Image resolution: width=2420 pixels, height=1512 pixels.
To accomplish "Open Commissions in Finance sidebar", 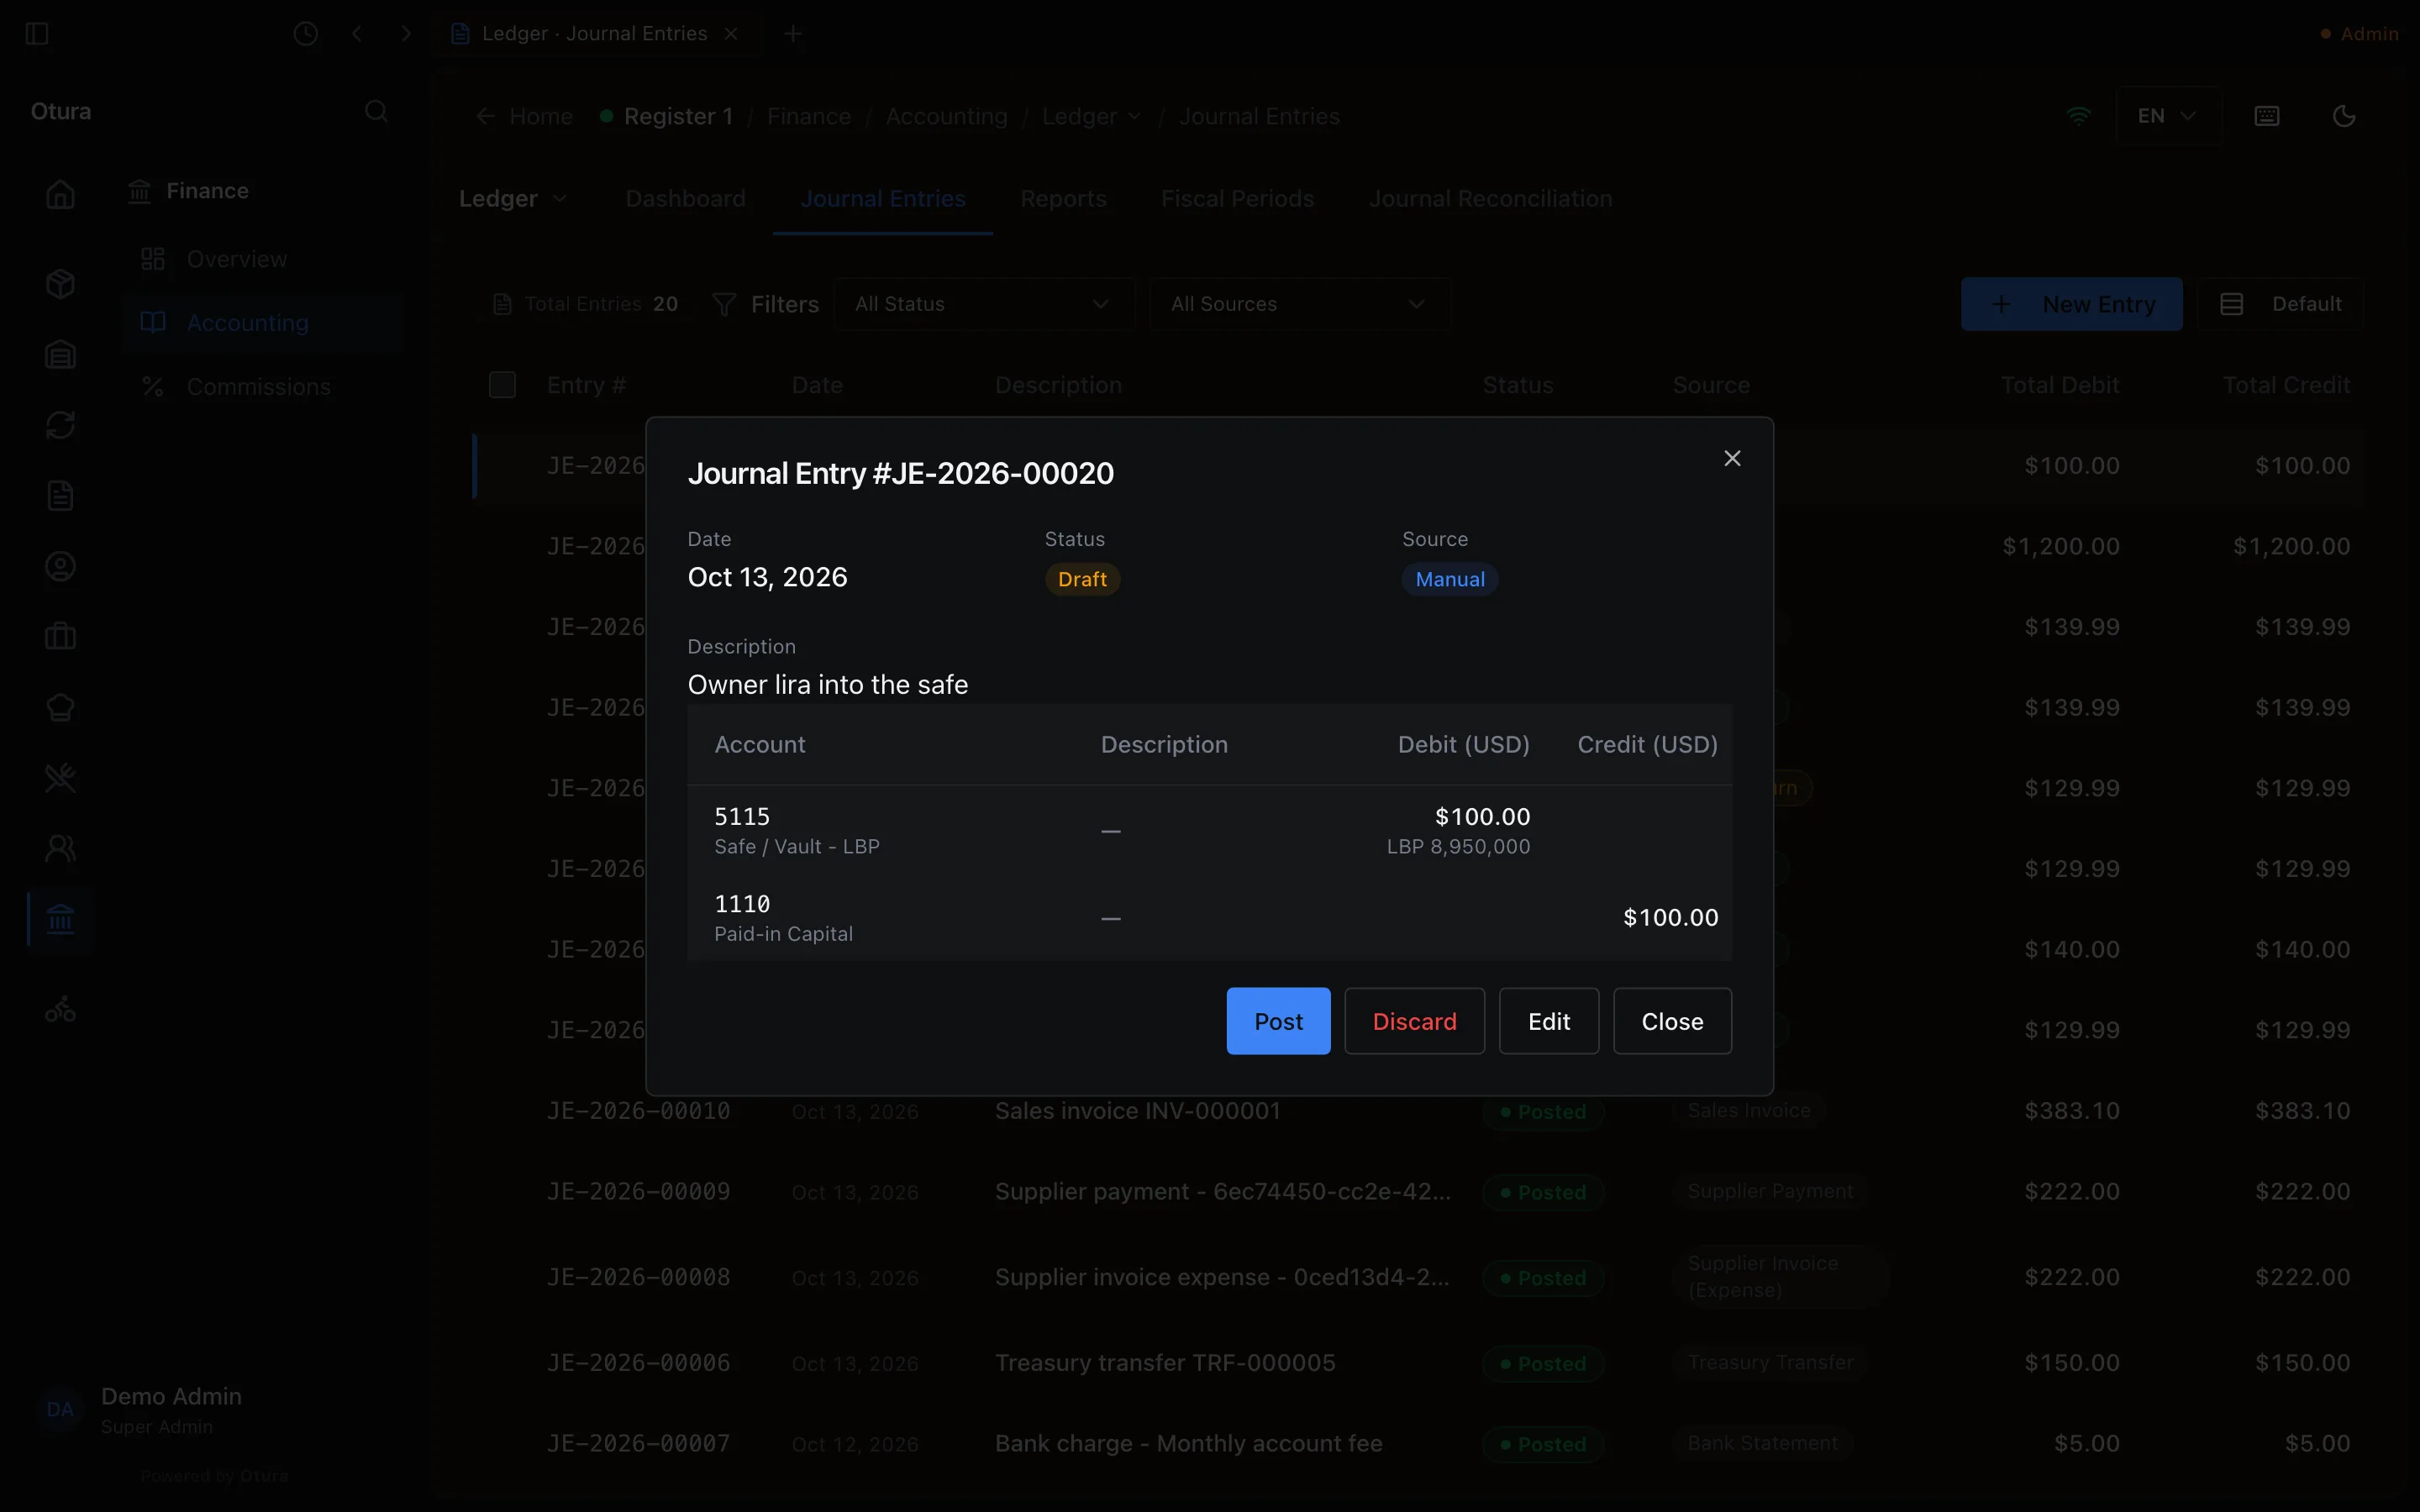I will tap(262, 387).
